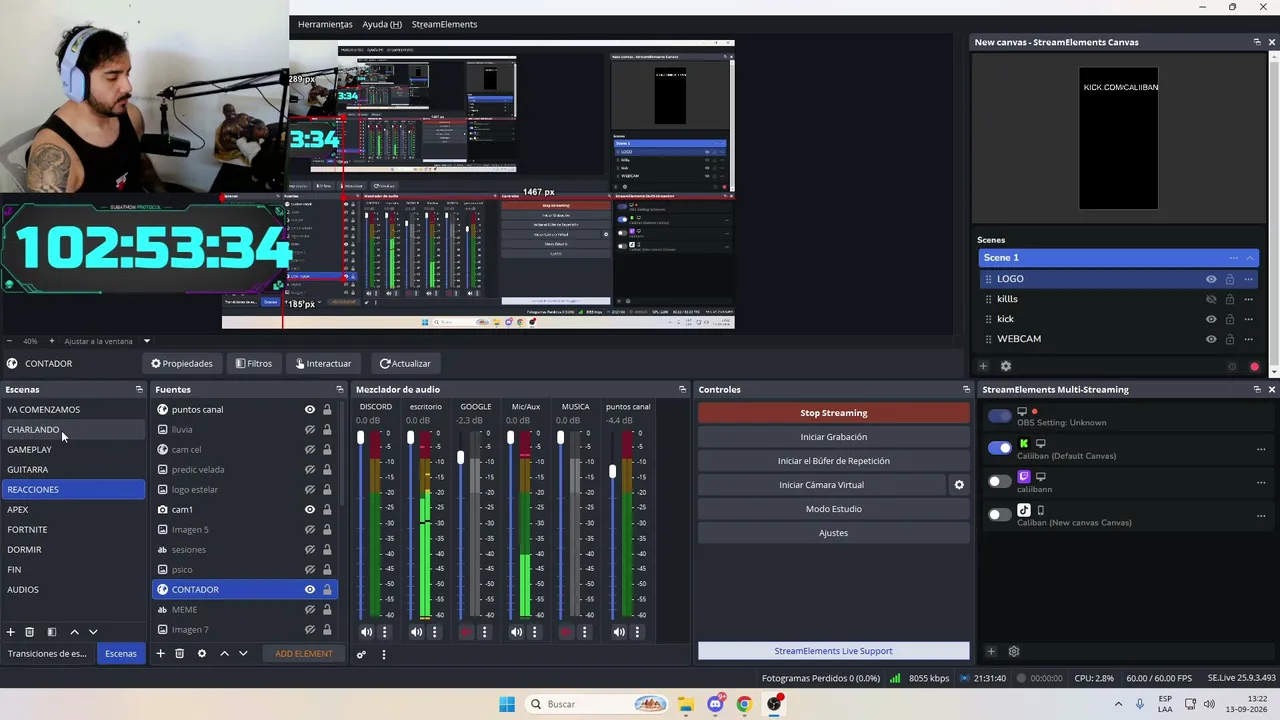Screen dimensions: 1280x720
Task: Enable the caliibann Twitch streaming toggle
Action: click(1000, 481)
